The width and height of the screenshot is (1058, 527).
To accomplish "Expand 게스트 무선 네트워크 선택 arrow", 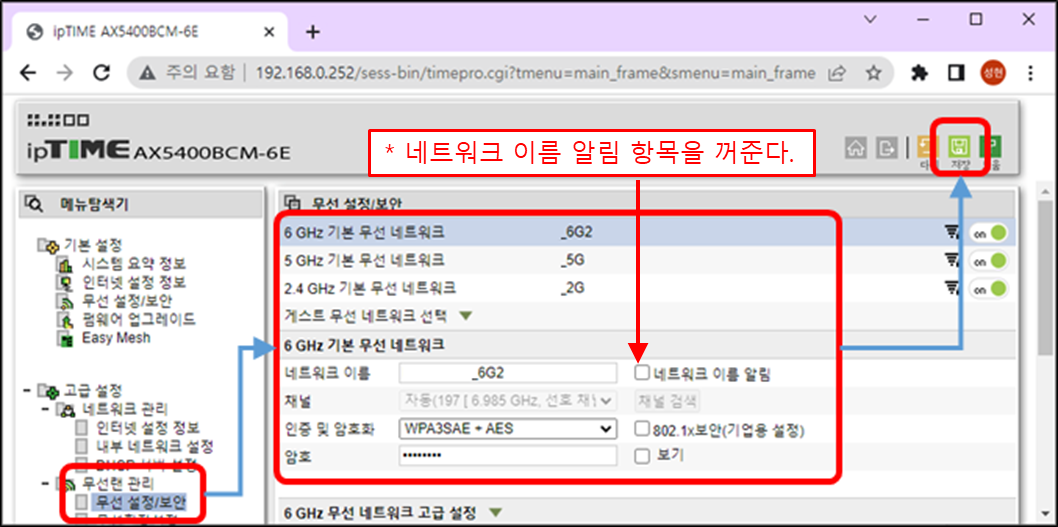I will [x=467, y=316].
